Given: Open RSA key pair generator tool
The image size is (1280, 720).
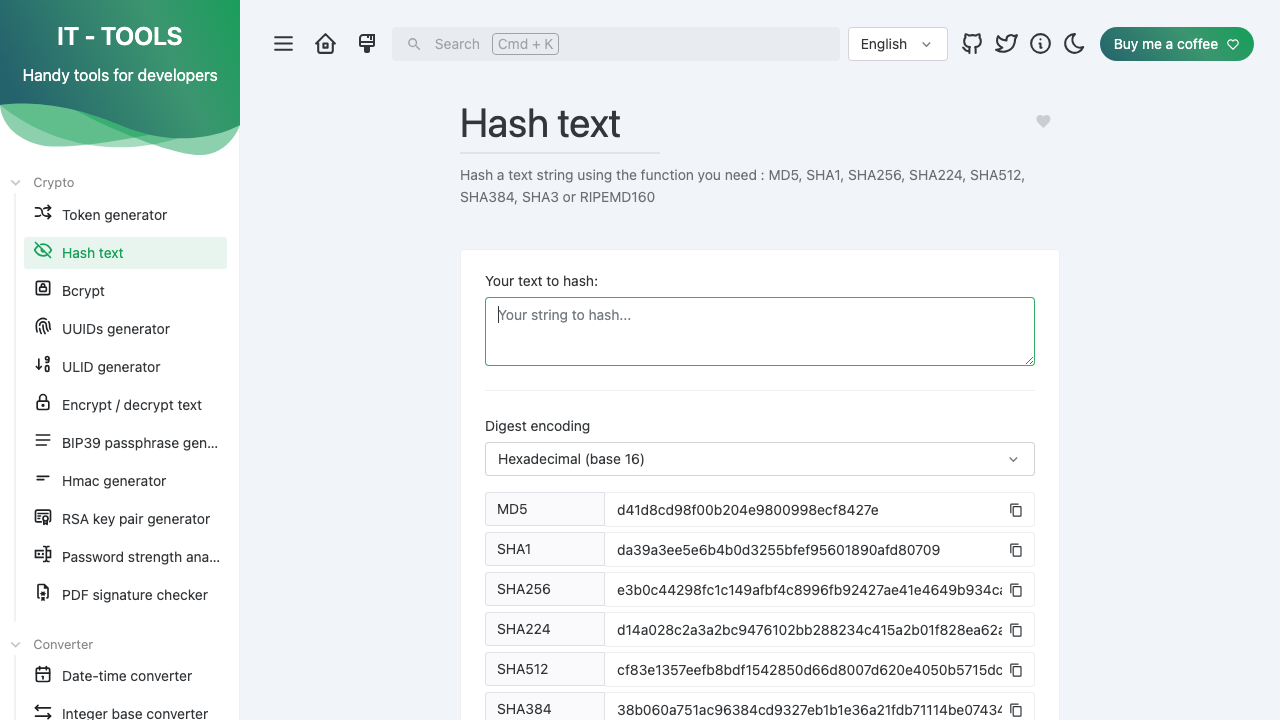Looking at the screenshot, I should point(125,519).
